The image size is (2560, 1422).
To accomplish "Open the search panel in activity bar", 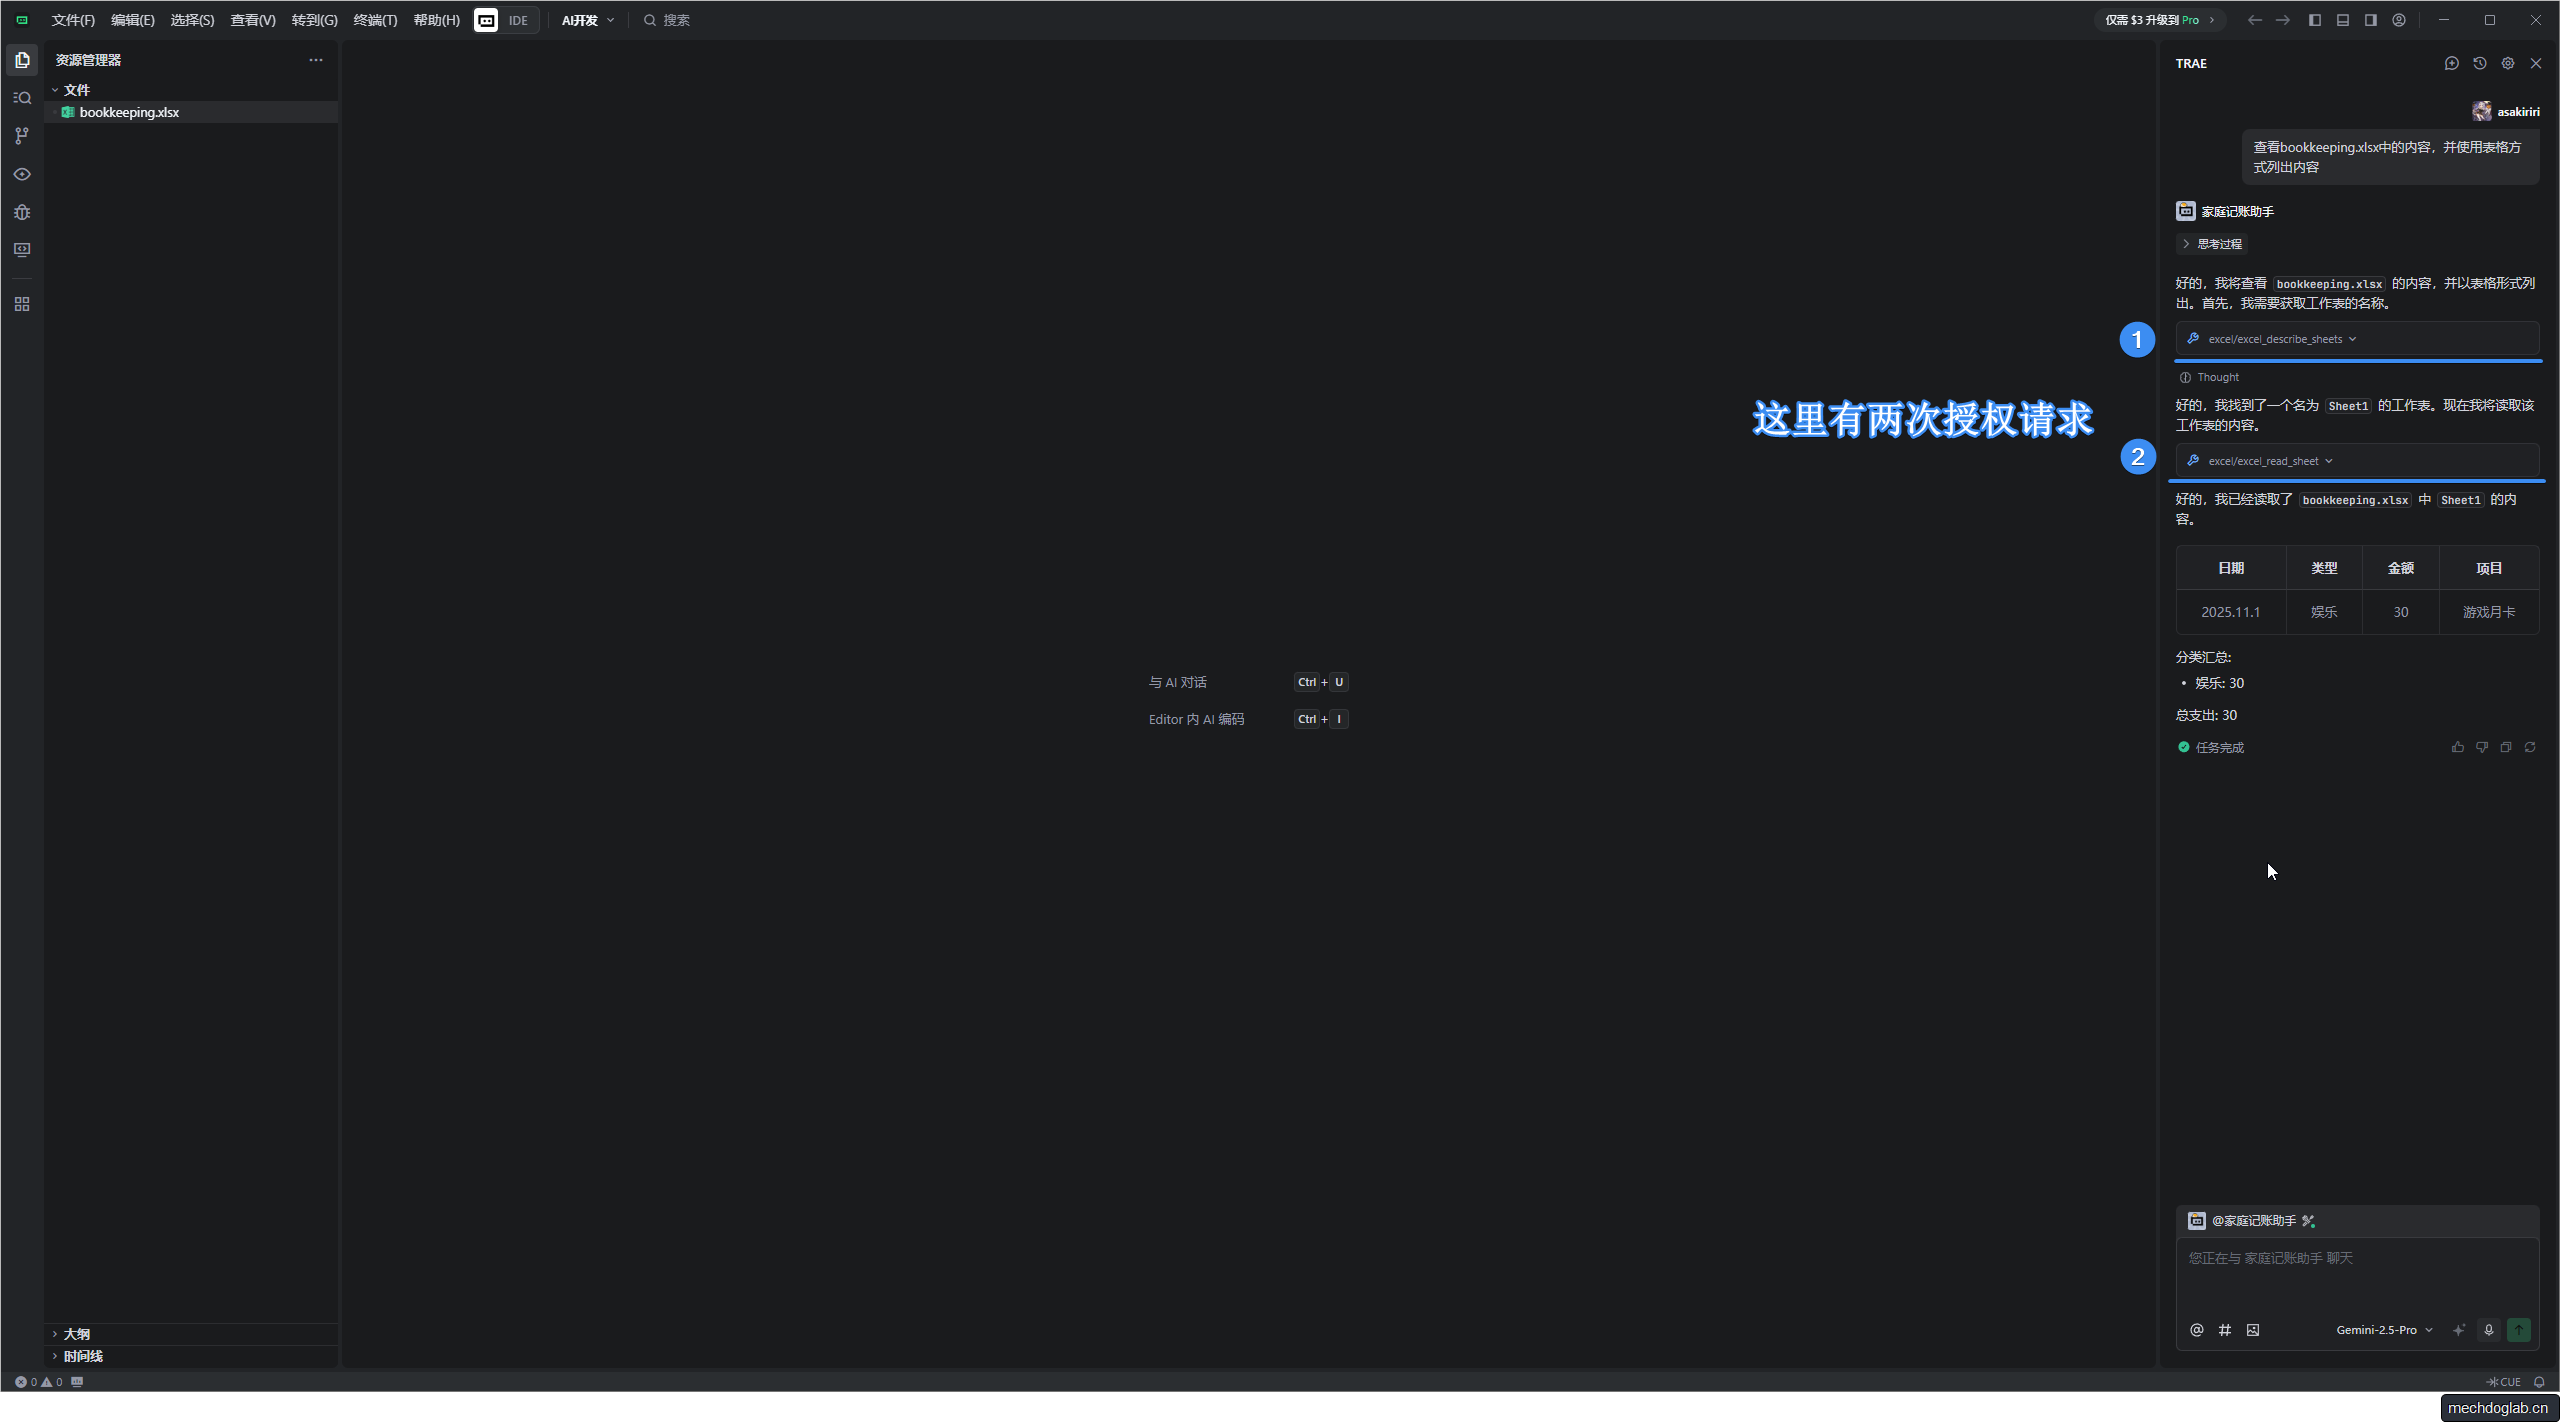I will (22, 98).
